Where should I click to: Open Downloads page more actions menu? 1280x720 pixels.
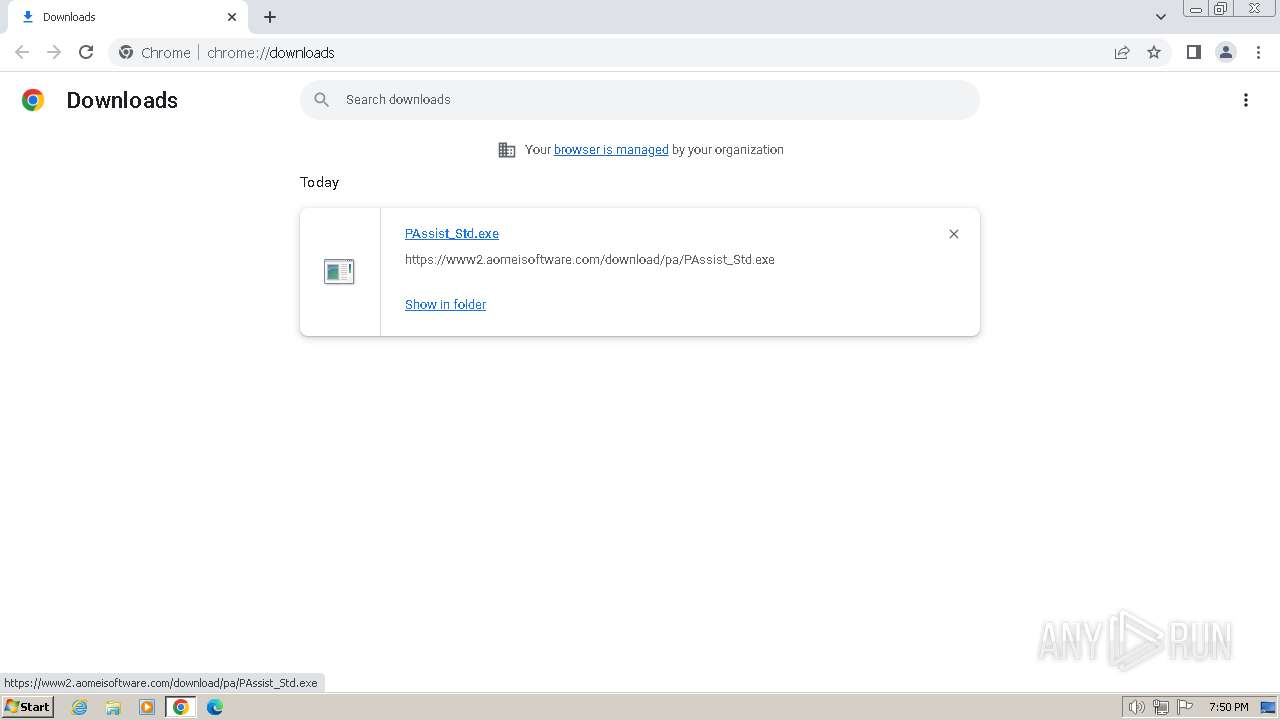coord(1246,100)
